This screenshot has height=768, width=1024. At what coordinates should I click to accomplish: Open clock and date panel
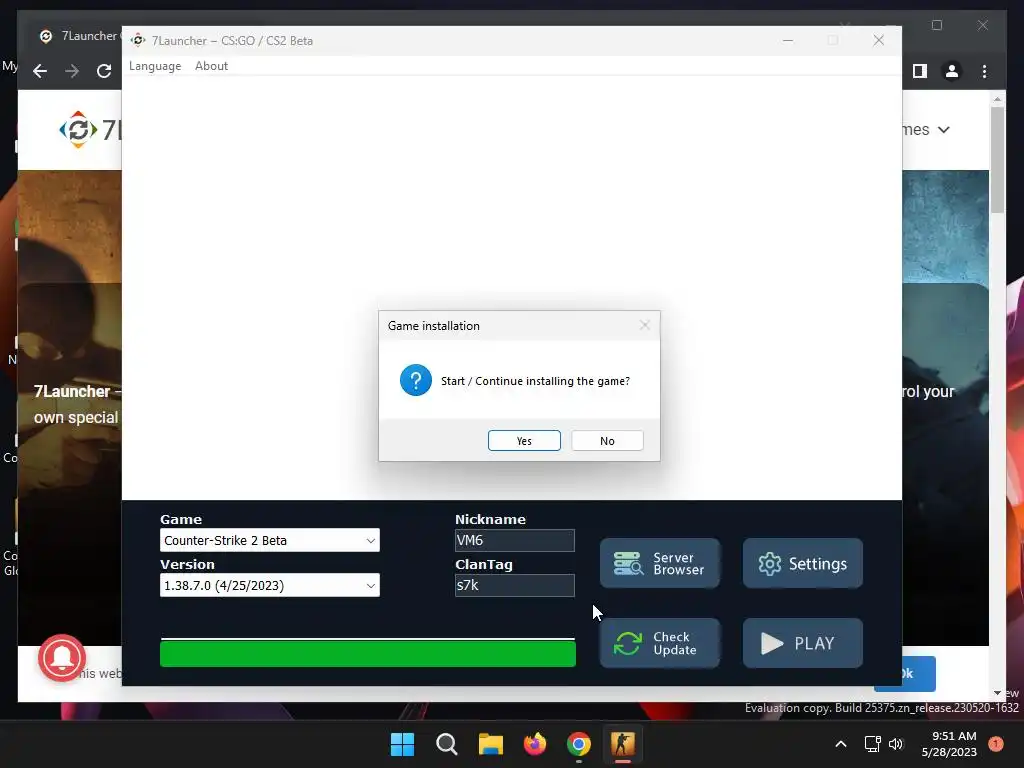(x=949, y=744)
